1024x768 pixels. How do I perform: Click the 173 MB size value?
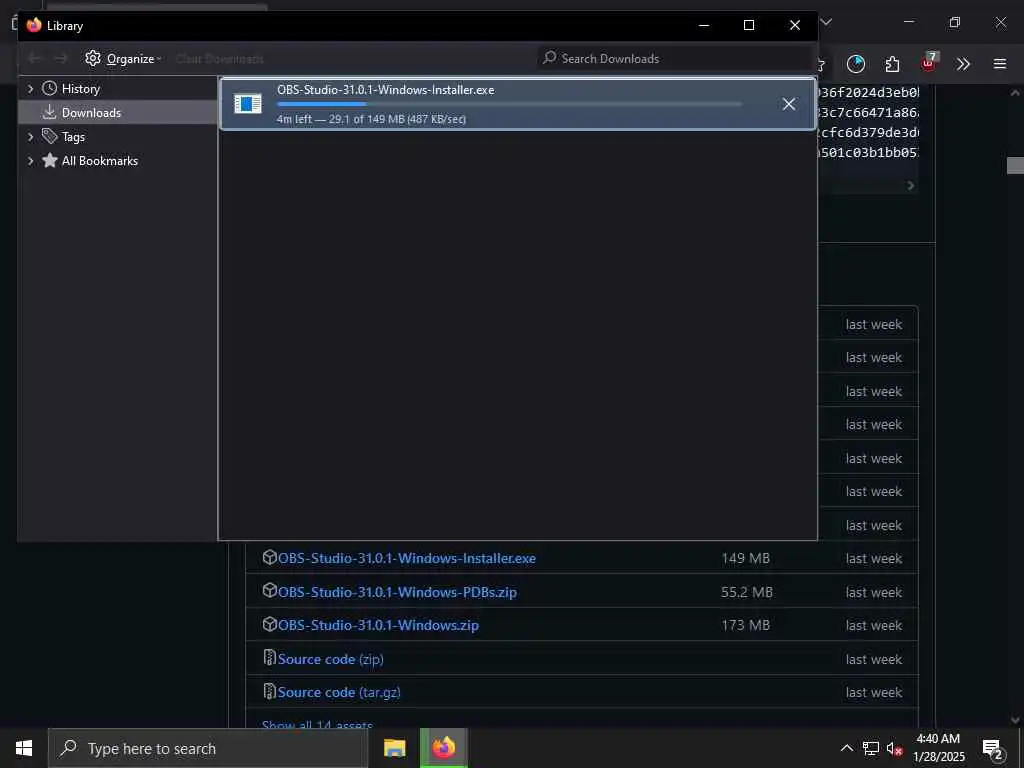pyautogui.click(x=746, y=625)
